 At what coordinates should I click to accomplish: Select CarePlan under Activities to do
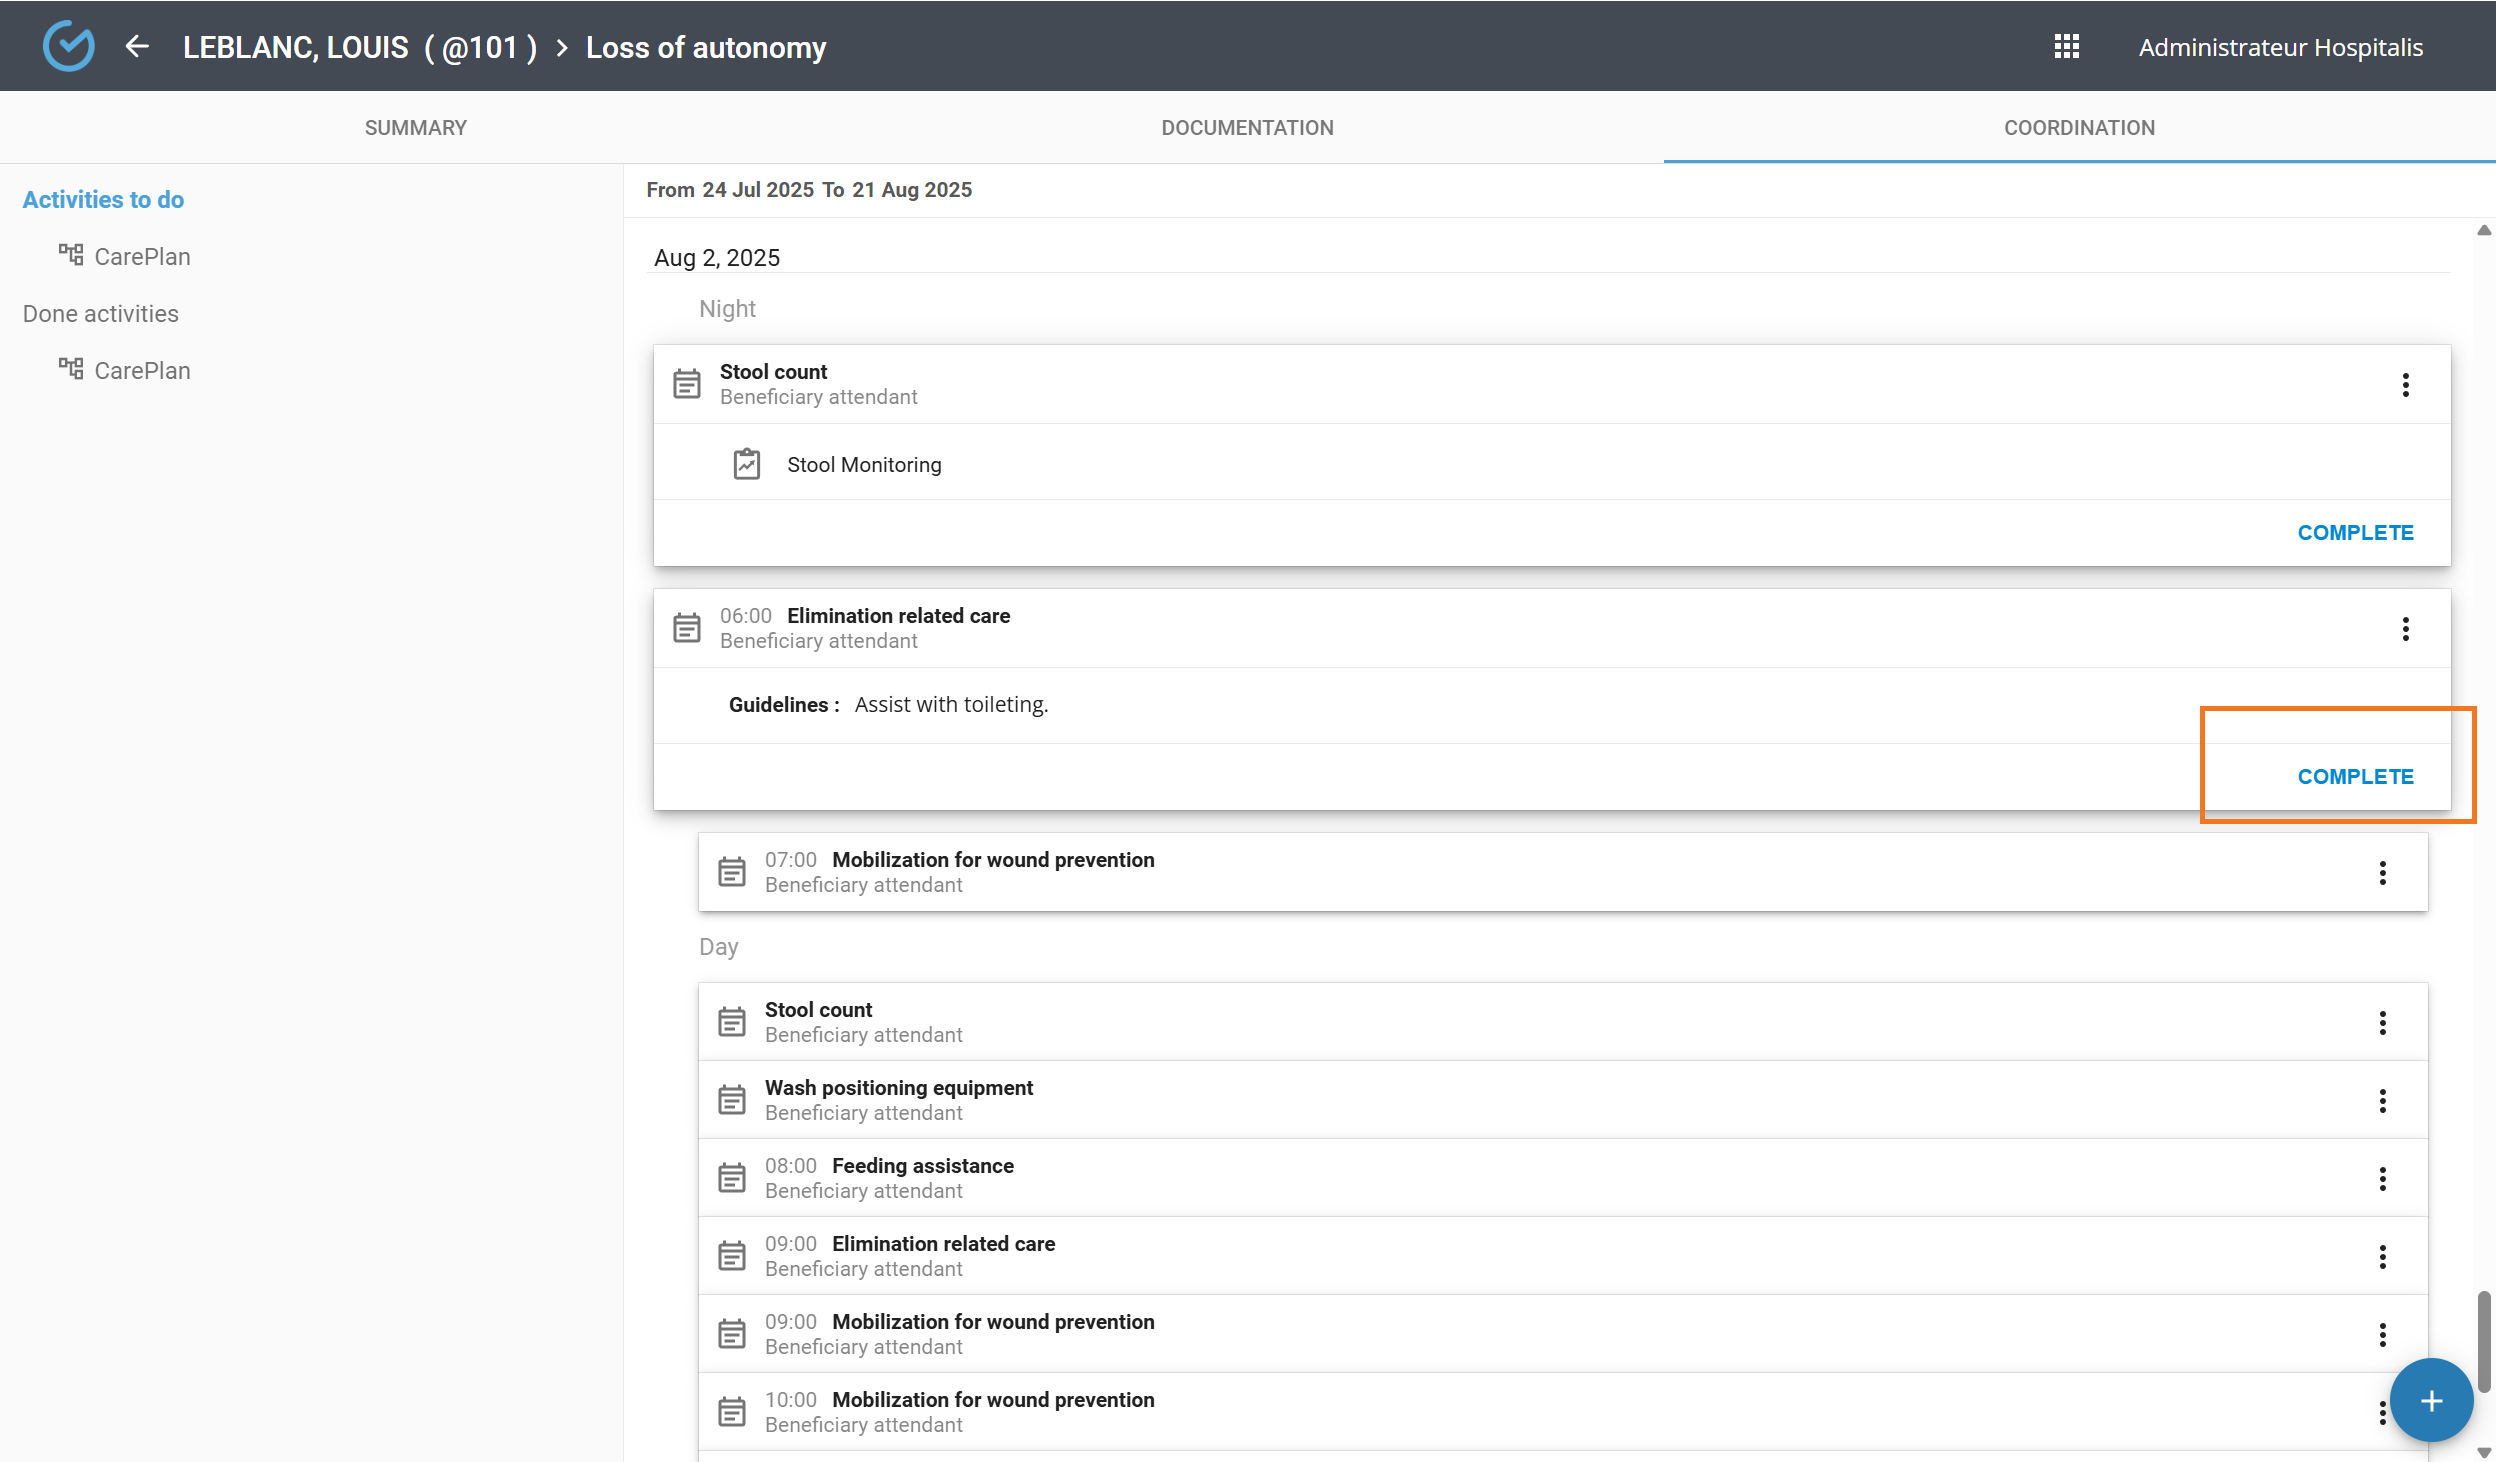tap(142, 257)
